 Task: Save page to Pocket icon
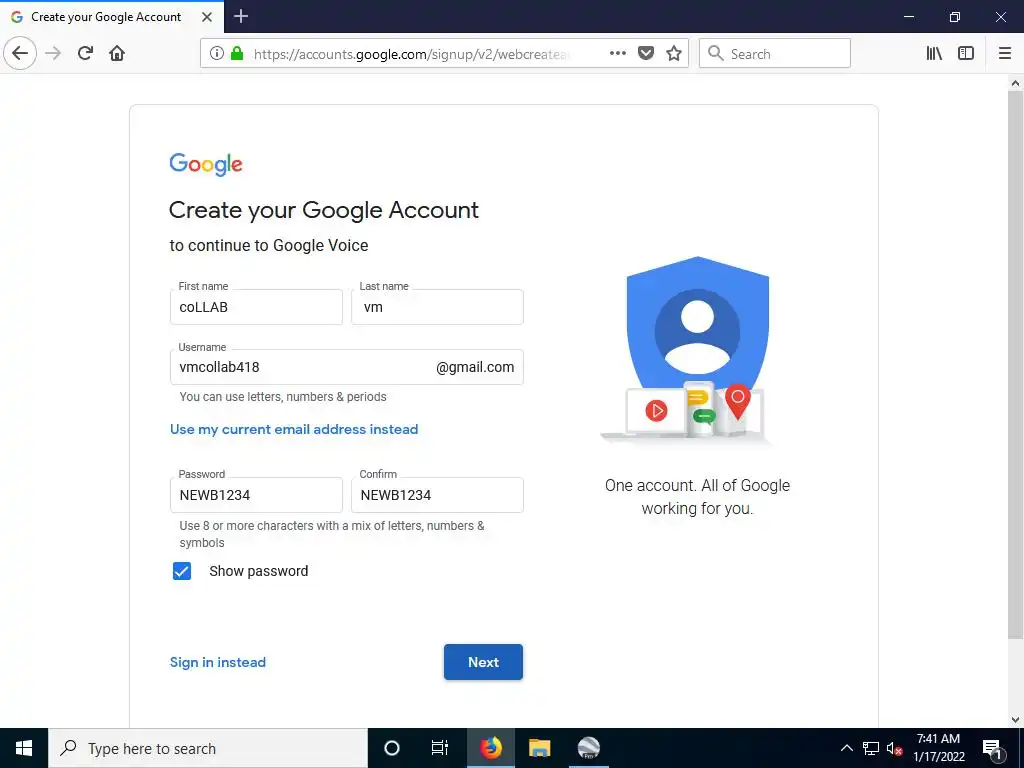[646, 54]
